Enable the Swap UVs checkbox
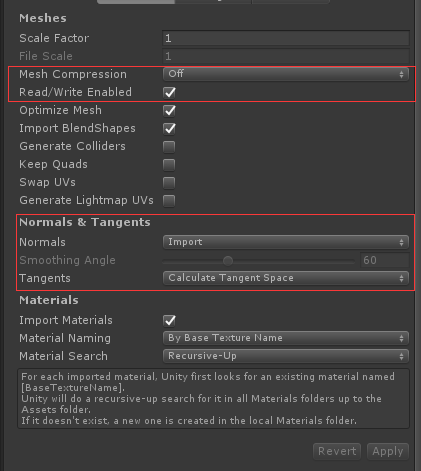 (x=169, y=183)
